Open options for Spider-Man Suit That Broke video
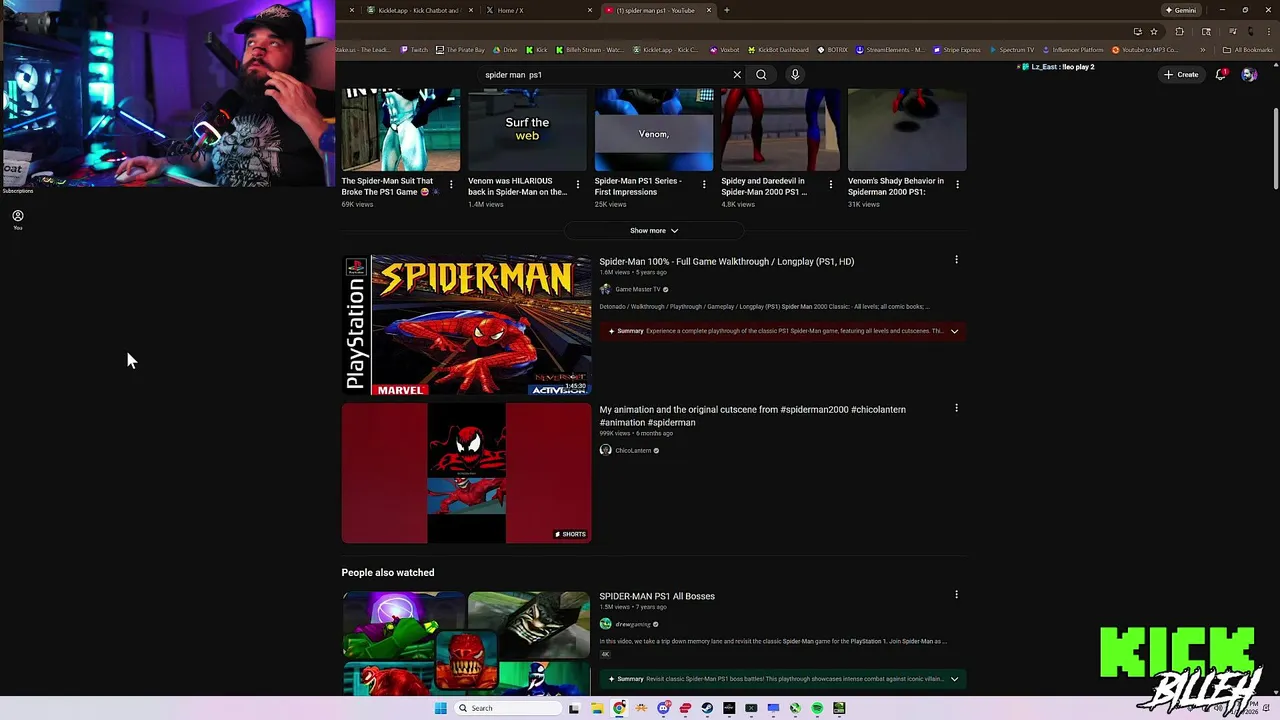1280x720 pixels. pos(451,184)
